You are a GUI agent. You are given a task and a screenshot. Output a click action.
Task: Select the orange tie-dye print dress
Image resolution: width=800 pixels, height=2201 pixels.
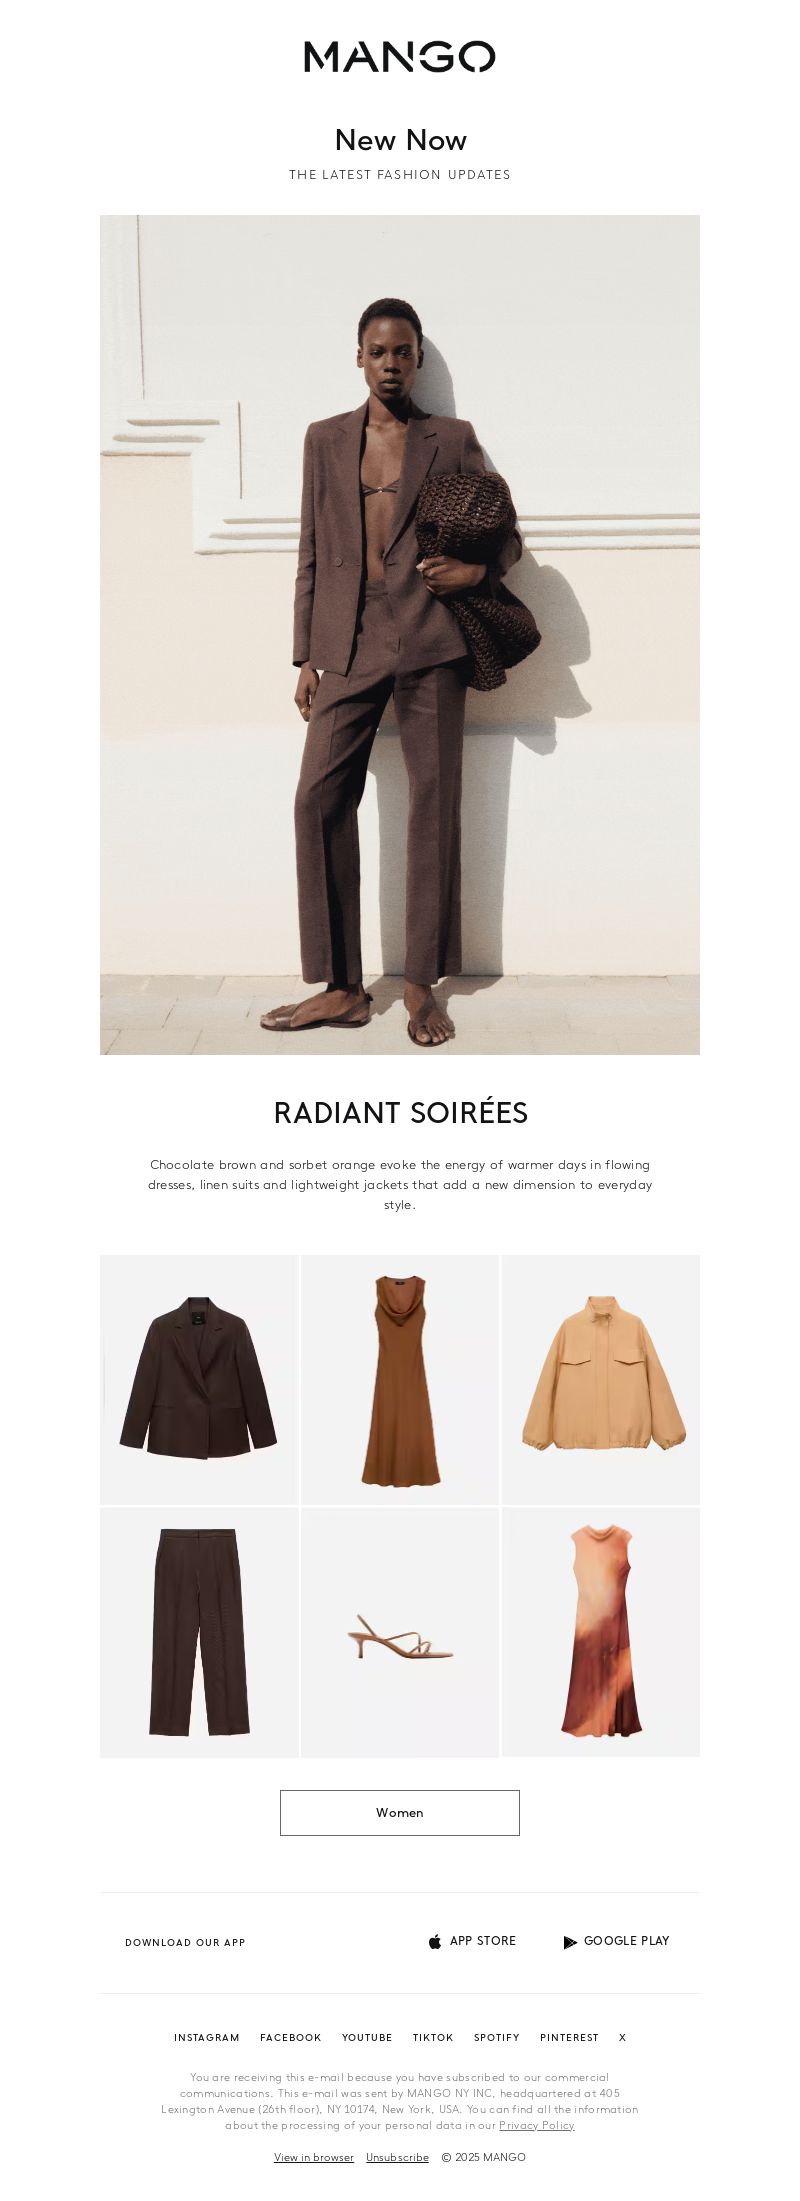pyautogui.click(x=601, y=1632)
